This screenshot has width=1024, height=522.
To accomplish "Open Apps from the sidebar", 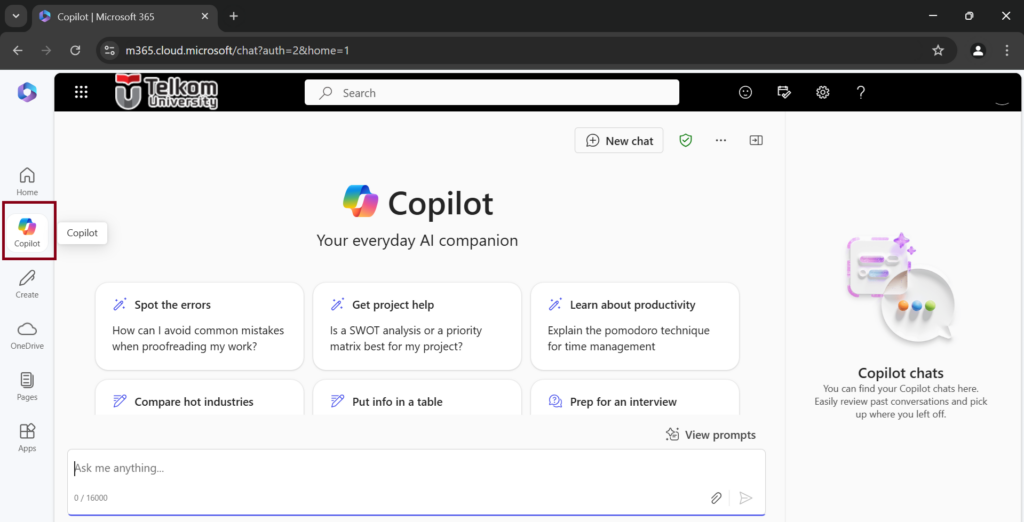I will click(x=27, y=436).
